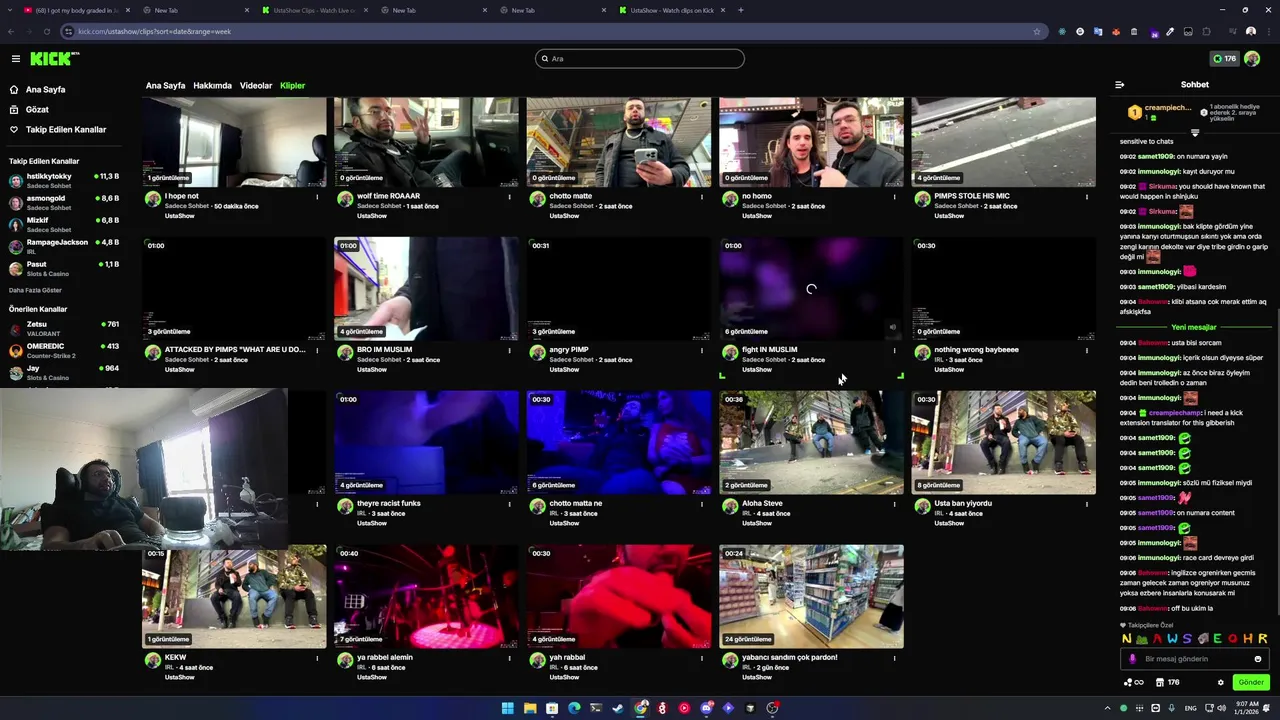Click the Kick logo
This screenshot has width=1280, height=720.
point(54,59)
